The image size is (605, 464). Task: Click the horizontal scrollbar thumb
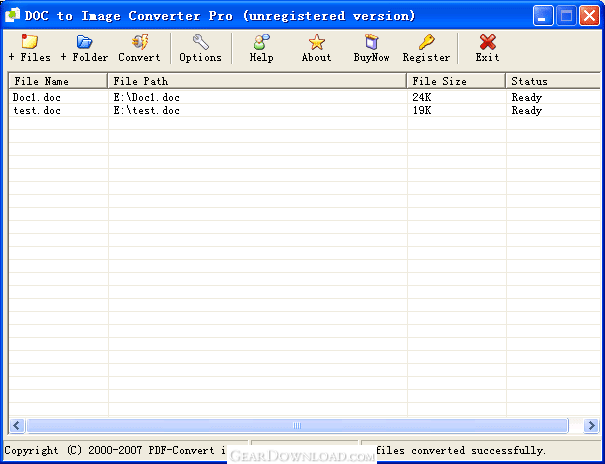tap(297, 425)
